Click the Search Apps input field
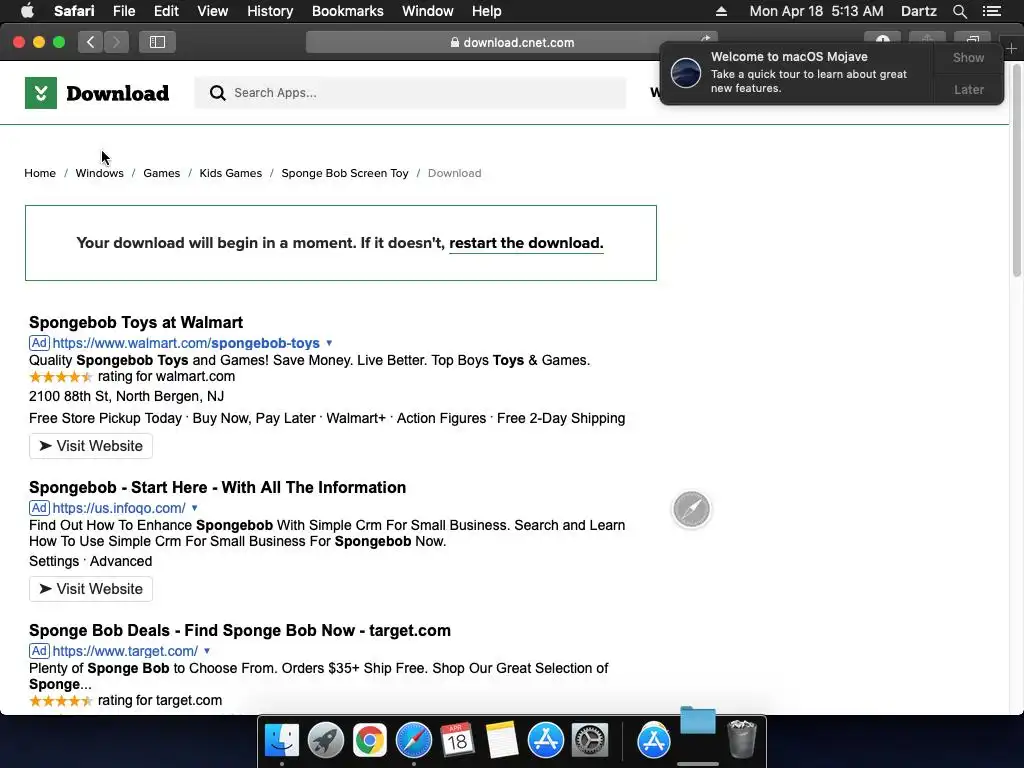The width and height of the screenshot is (1024, 768). click(410, 93)
